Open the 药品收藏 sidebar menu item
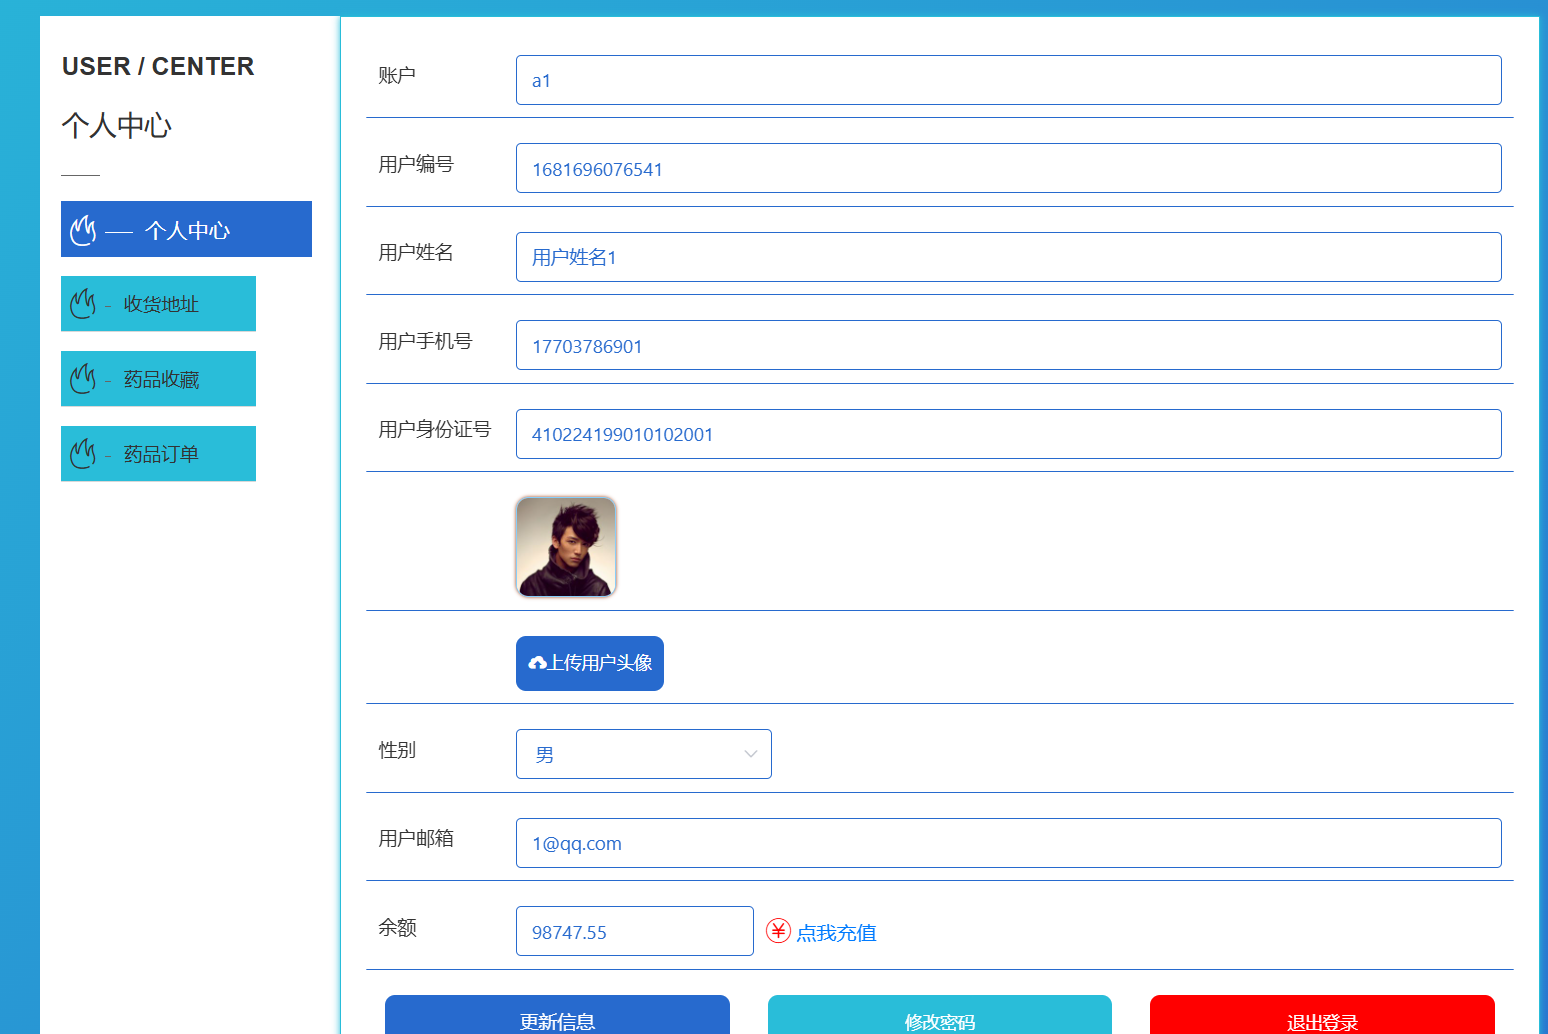The height and width of the screenshot is (1034, 1548). [x=158, y=379]
